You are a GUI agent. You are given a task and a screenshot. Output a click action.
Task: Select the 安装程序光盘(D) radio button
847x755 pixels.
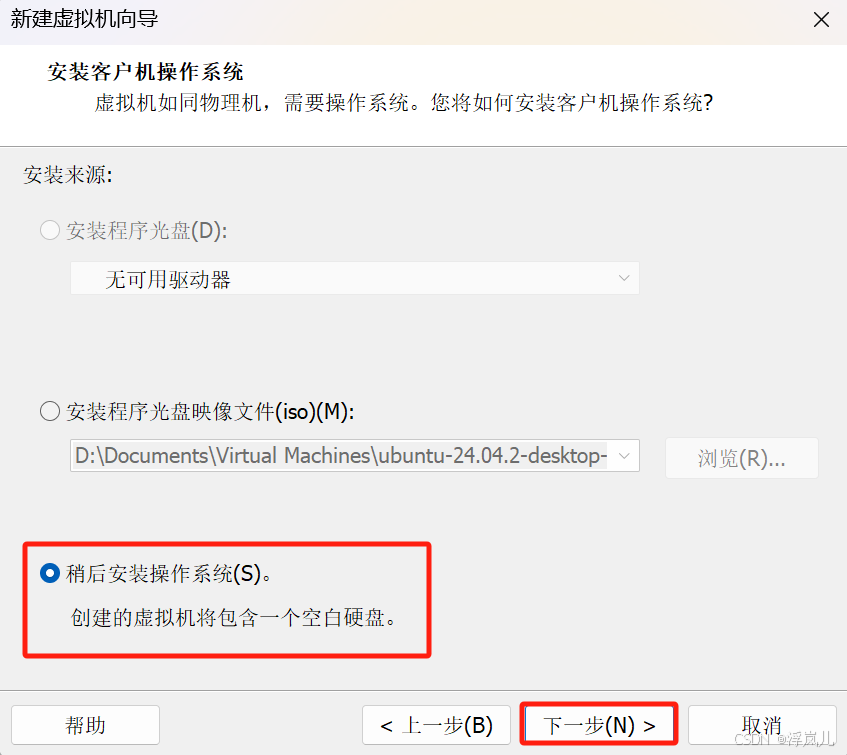click(50, 231)
